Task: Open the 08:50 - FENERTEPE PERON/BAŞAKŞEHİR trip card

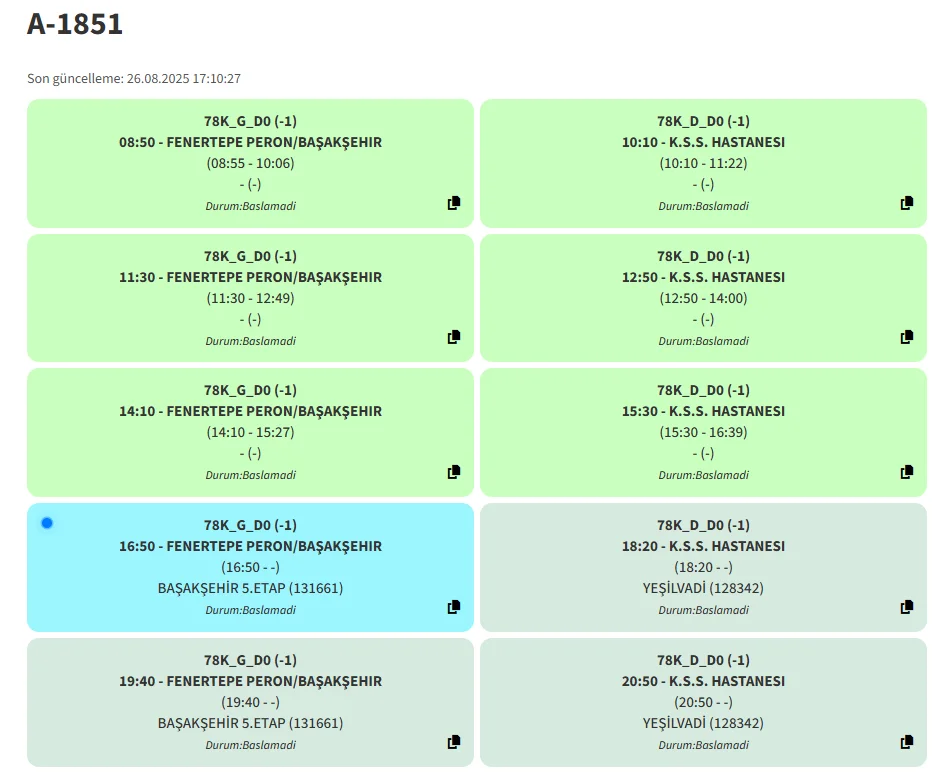Action: pyautogui.click(x=250, y=142)
